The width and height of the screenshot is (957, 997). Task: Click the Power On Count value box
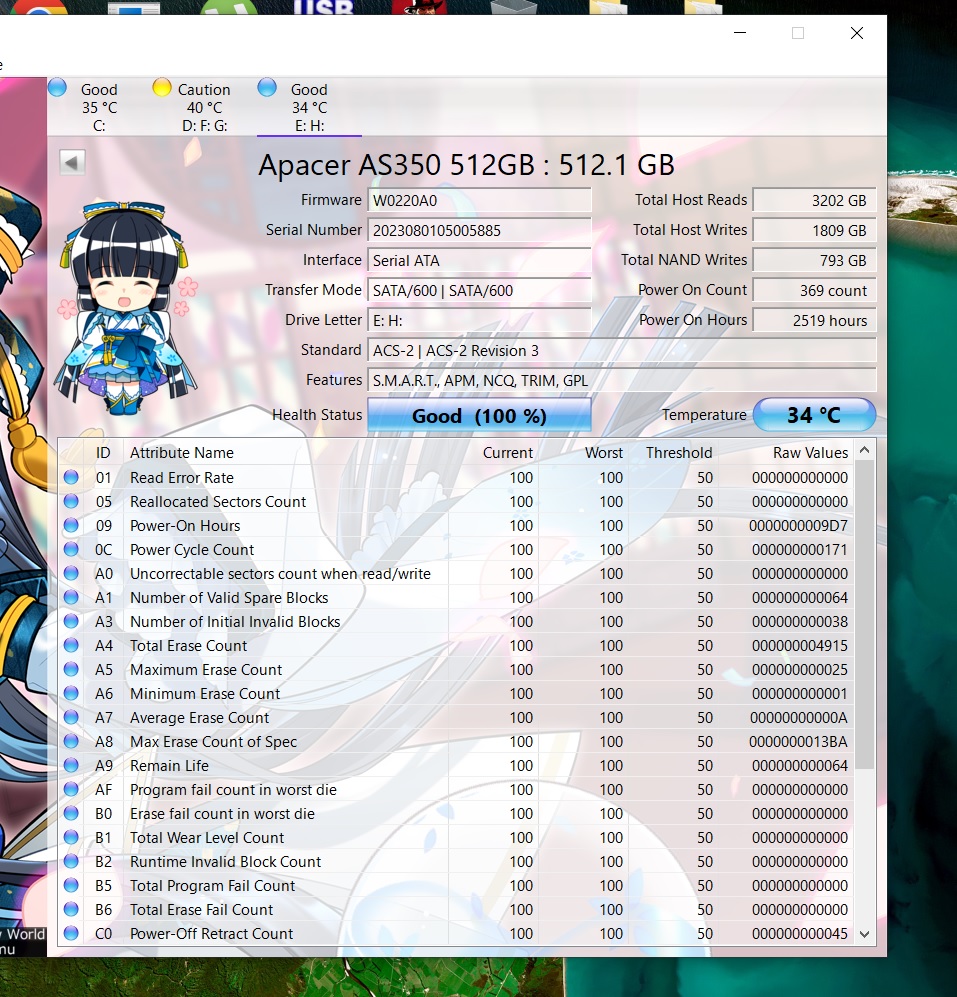(x=814, y=291)
